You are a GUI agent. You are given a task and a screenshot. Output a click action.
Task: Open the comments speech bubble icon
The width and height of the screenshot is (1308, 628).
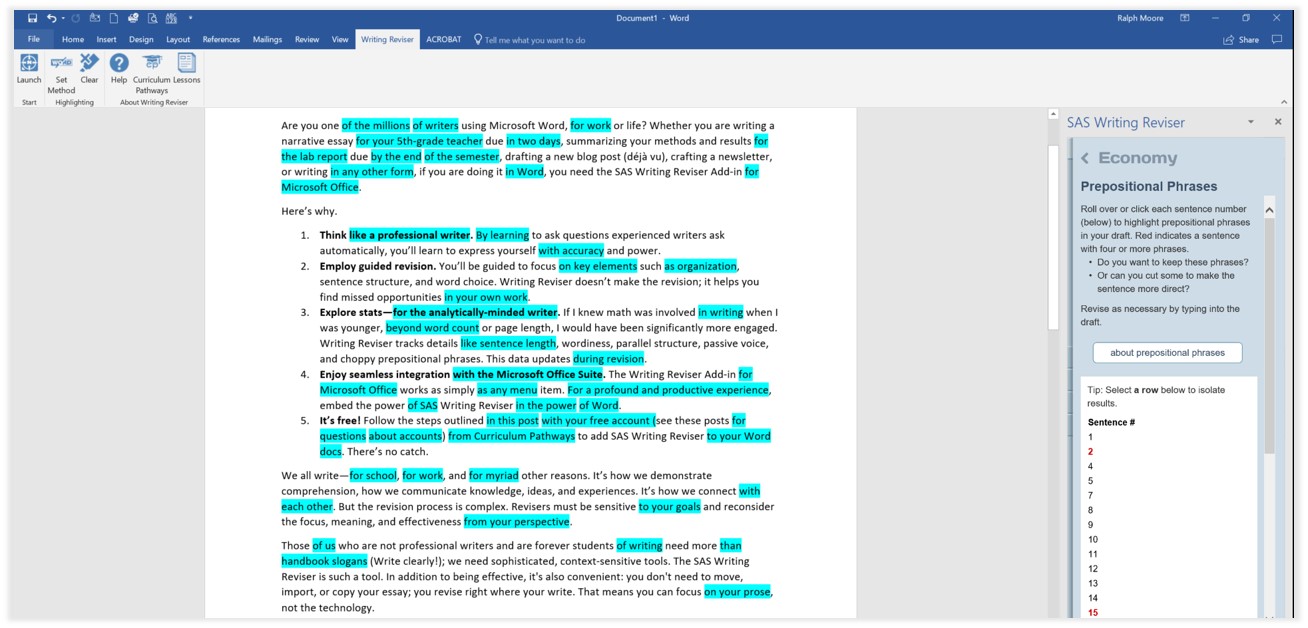click(1277, 40)
